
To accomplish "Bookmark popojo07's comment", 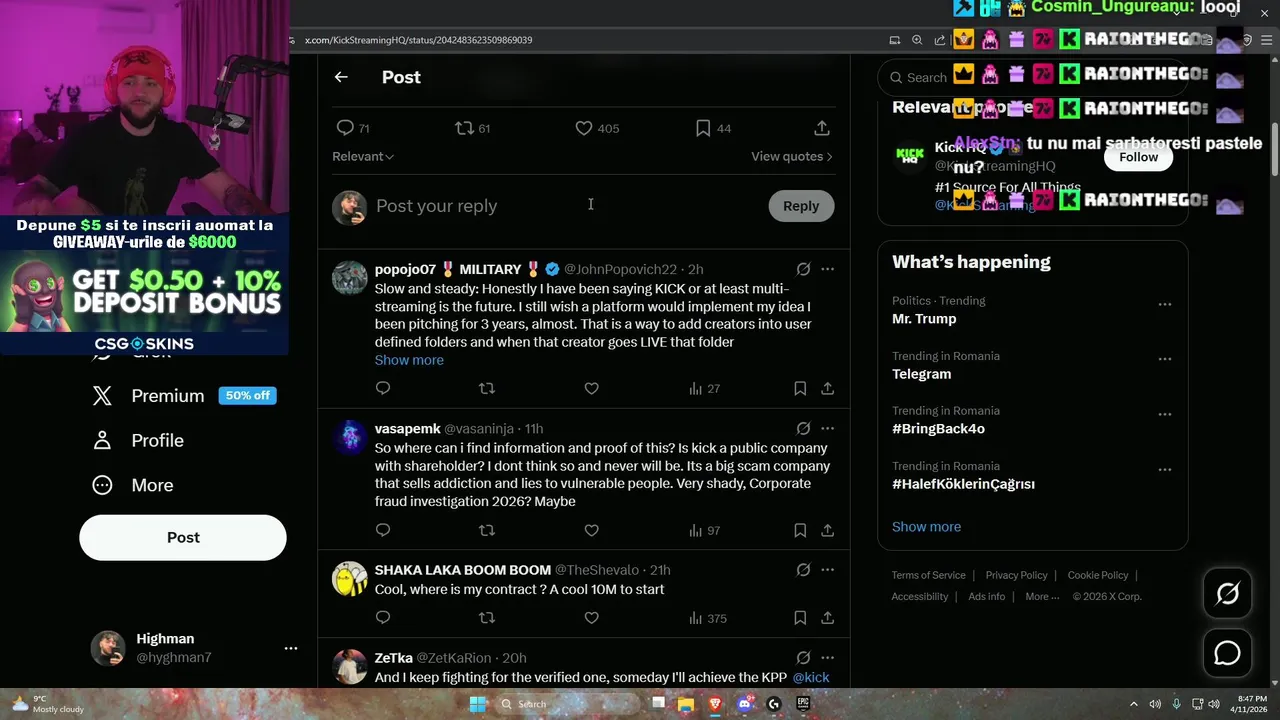I will (800, 388).
